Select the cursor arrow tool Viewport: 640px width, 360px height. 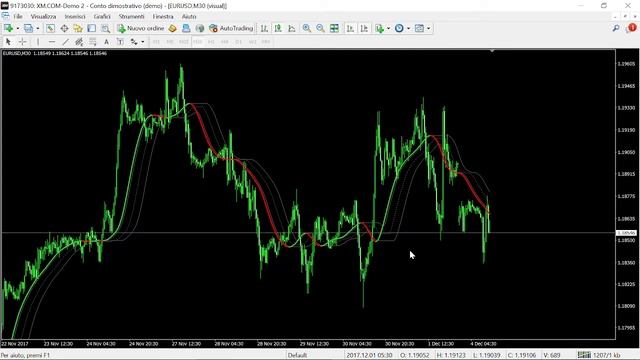point(9,42)
